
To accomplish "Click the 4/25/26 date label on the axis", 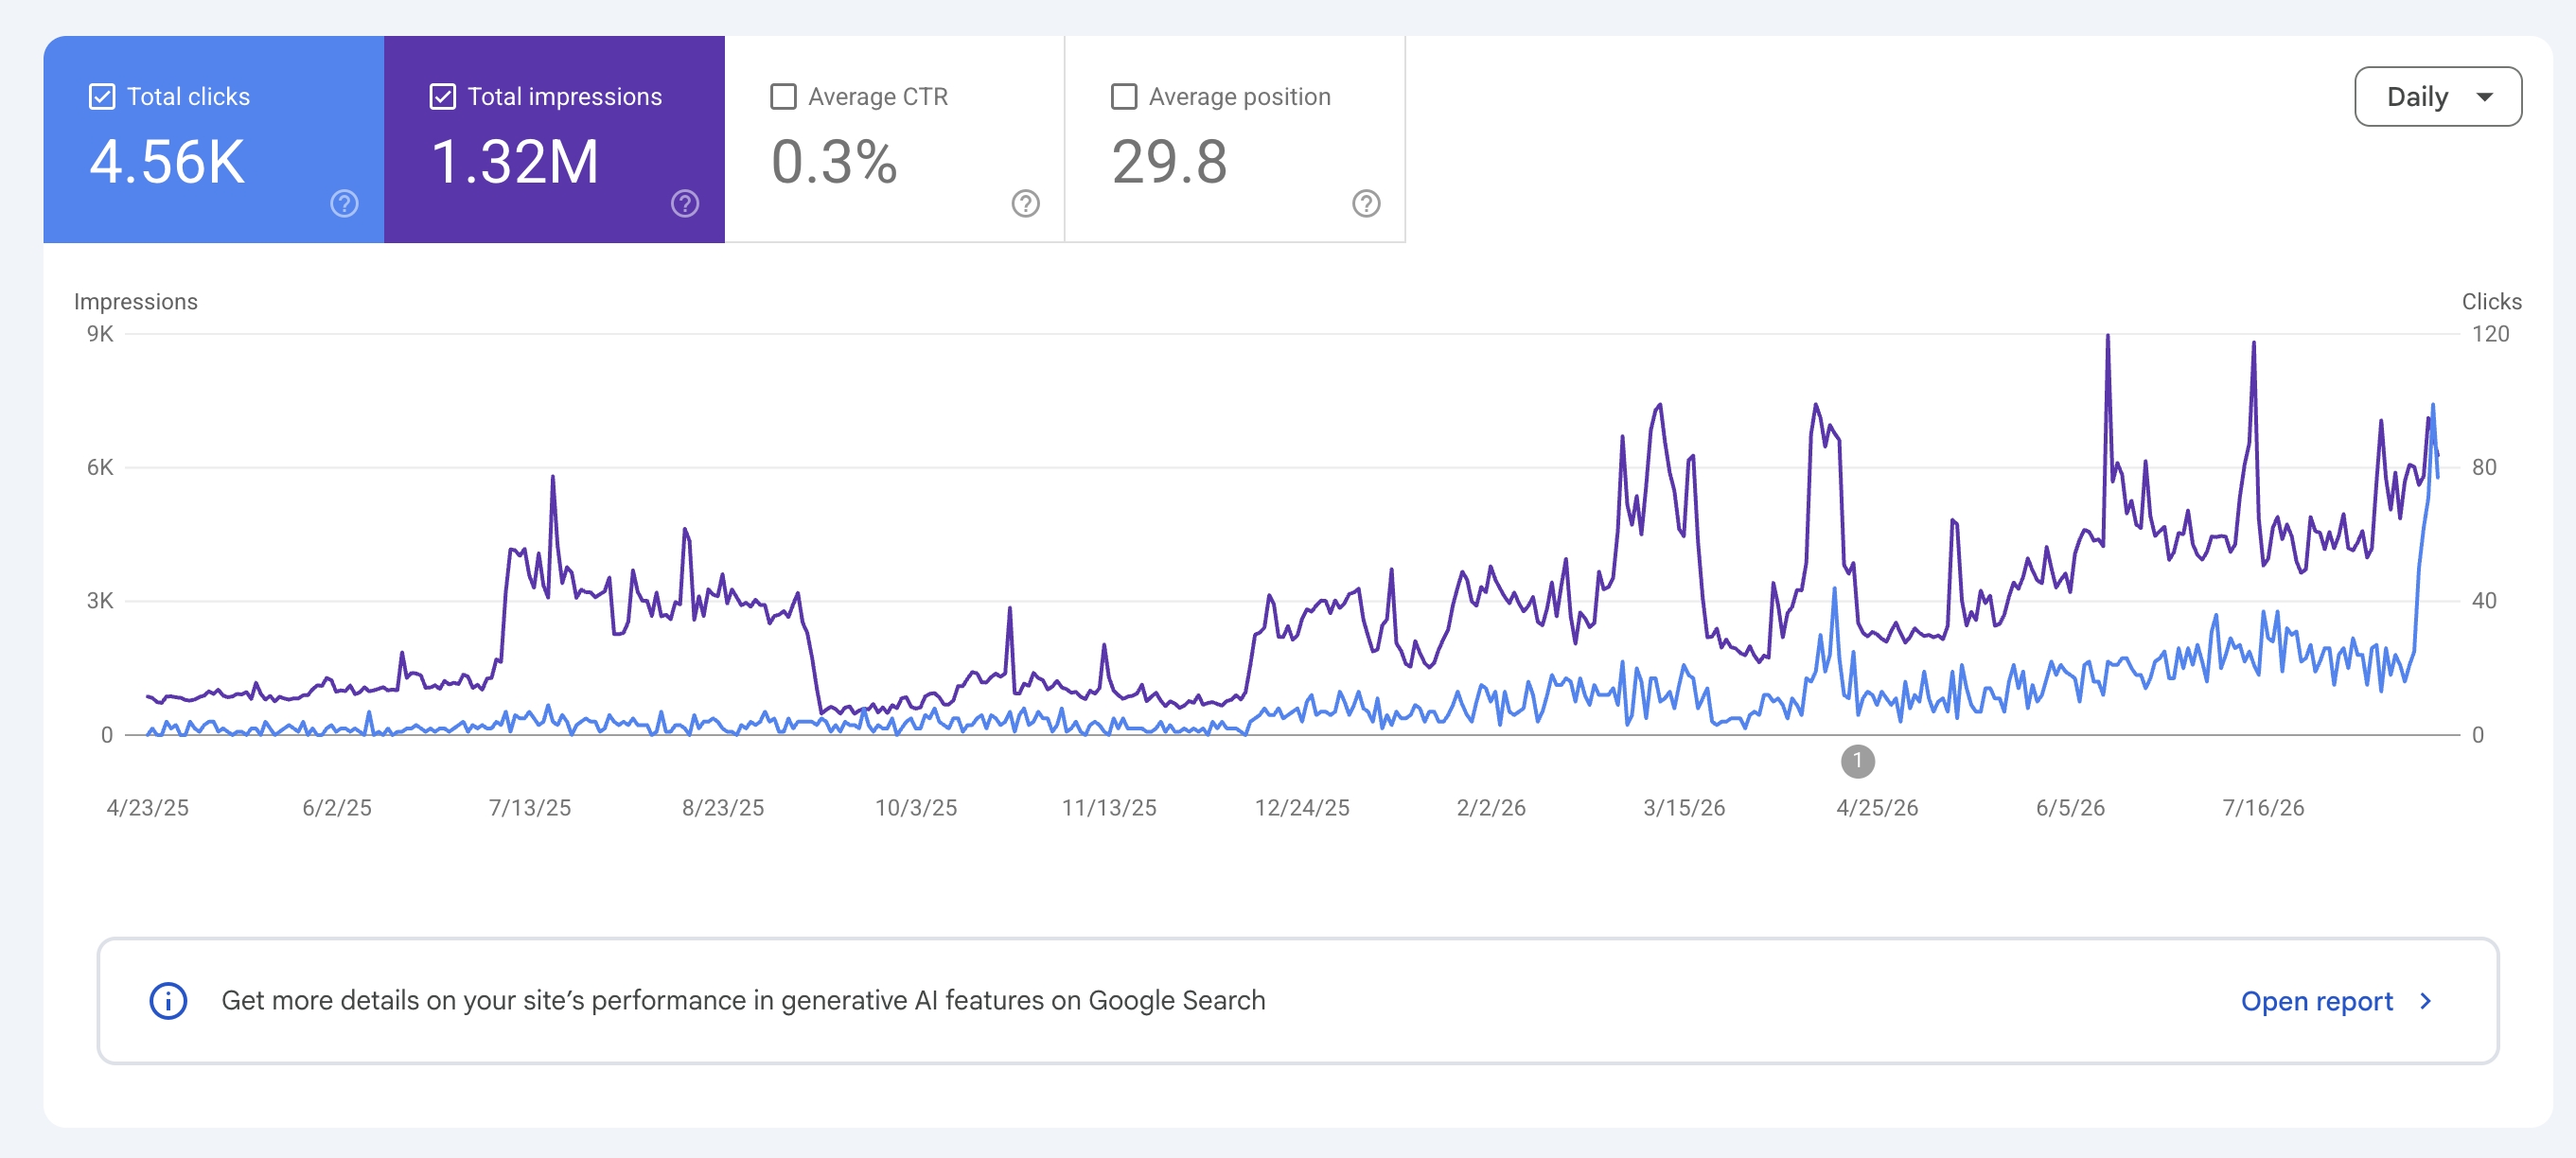I will click(x=1877, y=808).
